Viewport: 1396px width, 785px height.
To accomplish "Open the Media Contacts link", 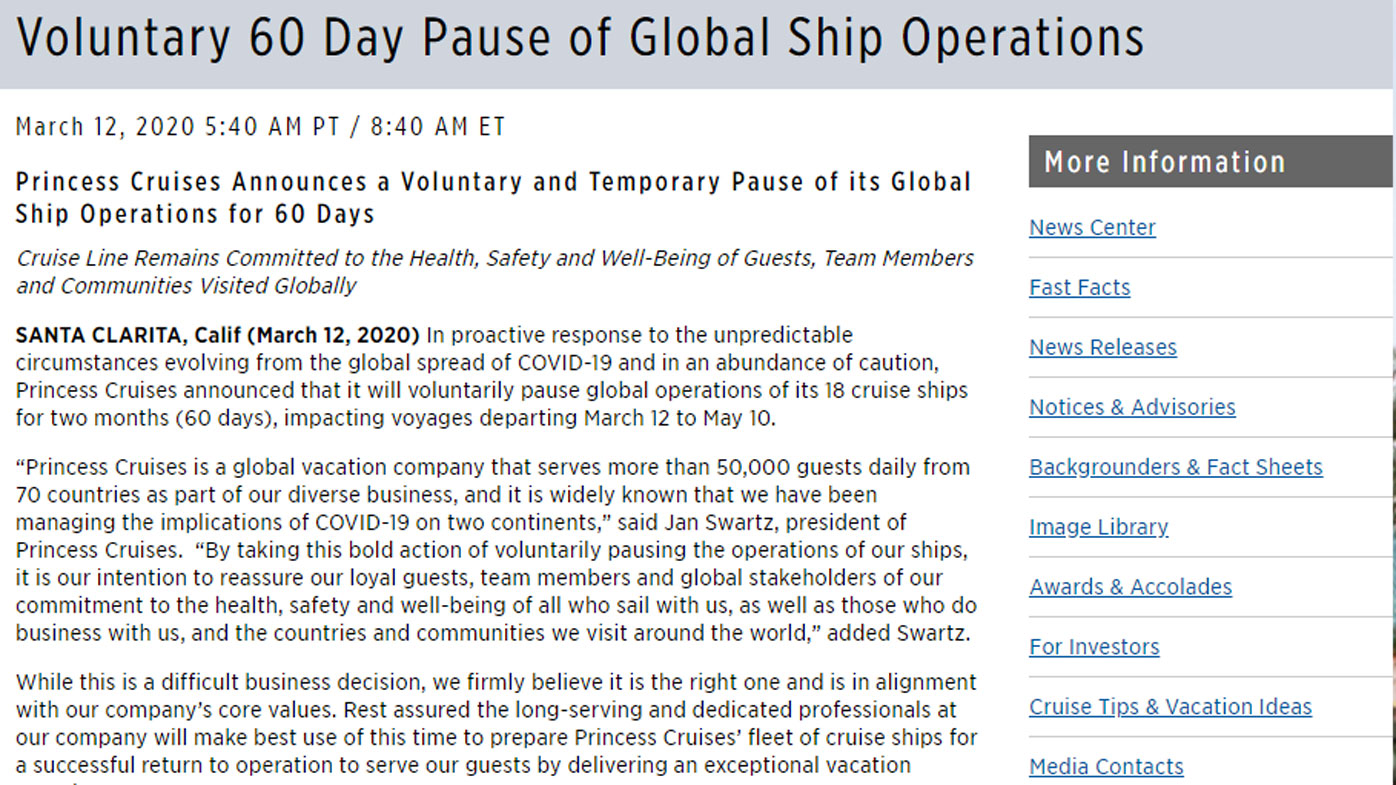I will point(1106,767).
